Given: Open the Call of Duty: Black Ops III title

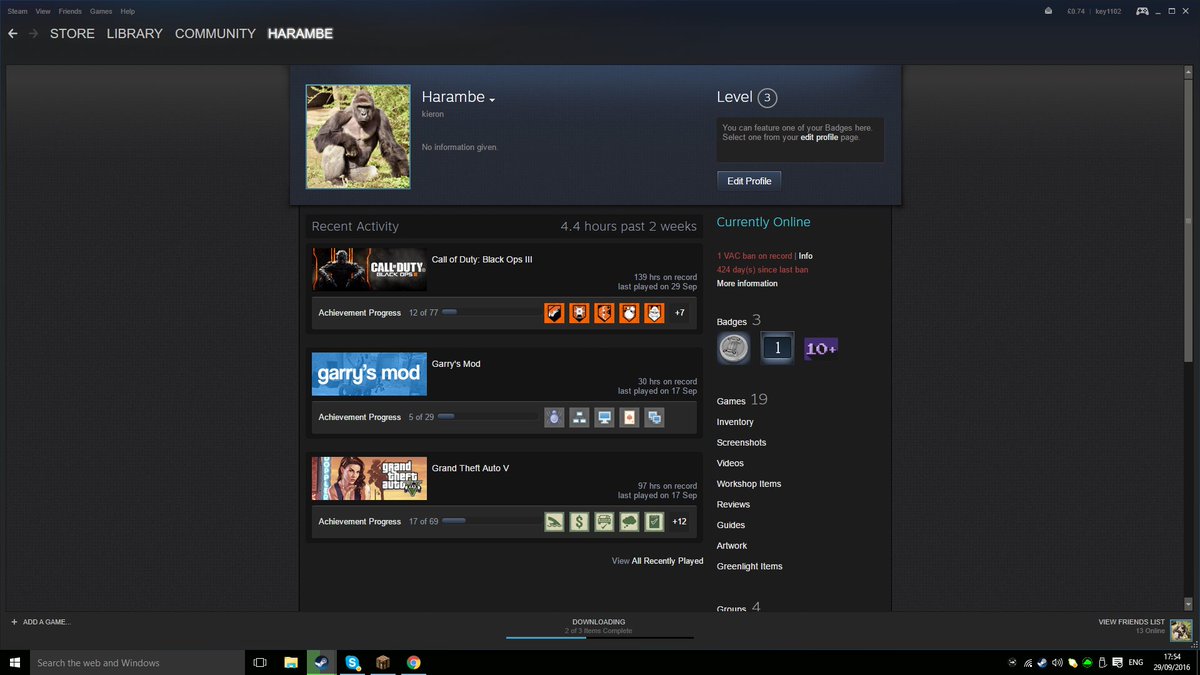Looking at the screenshot, I should (x=482, y=259).
